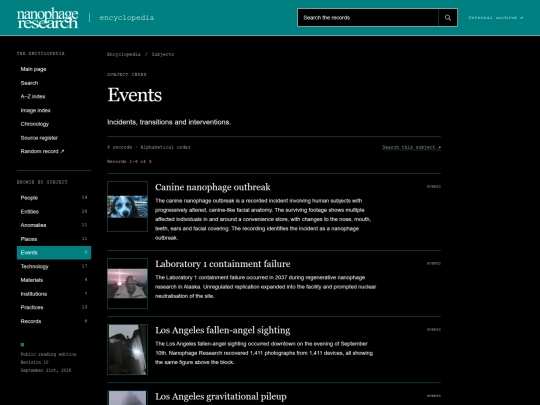Open Los Angeles fallen-angel sighting title
540x405 pixels.
pyautogui.click(x=222, y=330)
